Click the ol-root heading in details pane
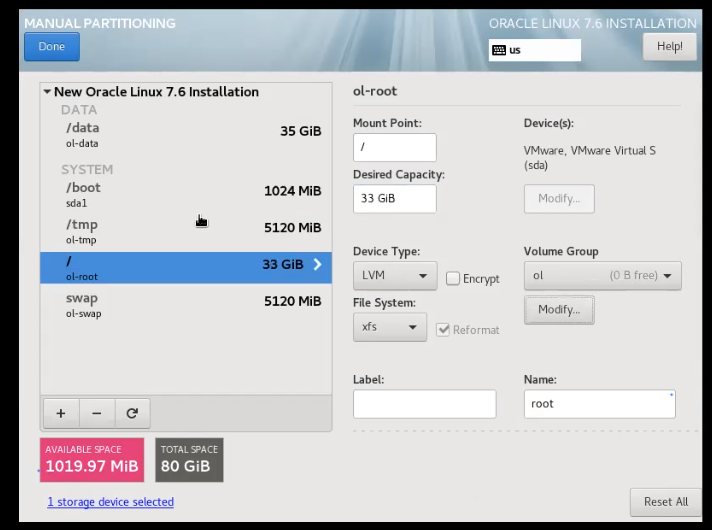This screenshot has width=712, height=530. tap(375, 91)
